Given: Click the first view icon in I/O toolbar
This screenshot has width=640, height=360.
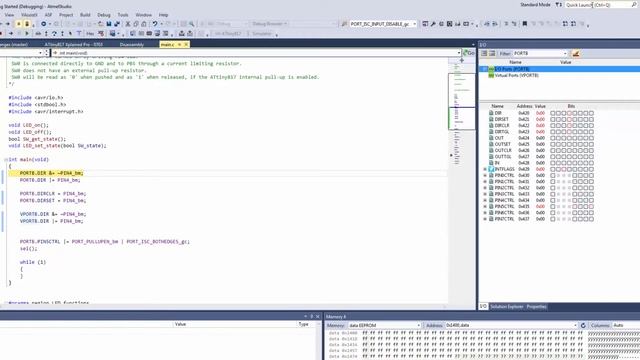Looking at the screenshot, I should [x=484, y=53].
